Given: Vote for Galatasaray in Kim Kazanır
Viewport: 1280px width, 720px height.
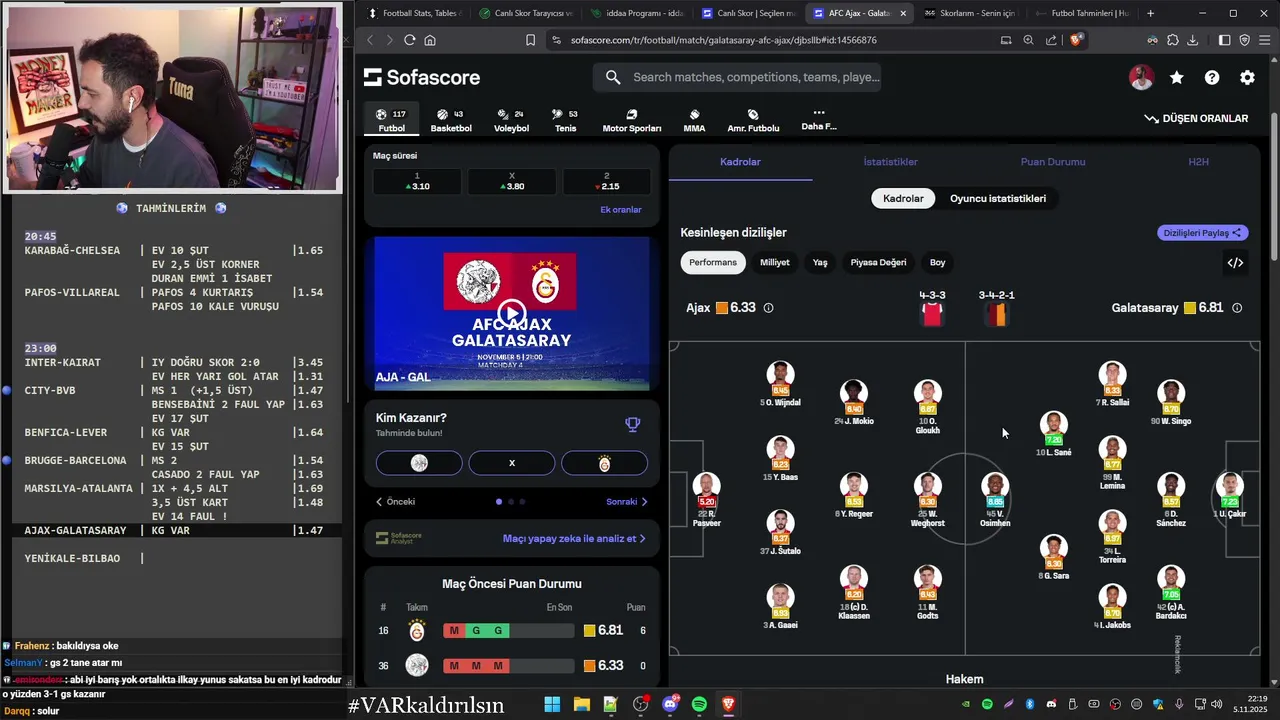Looking at the screenshot, I should click(604, 463).
